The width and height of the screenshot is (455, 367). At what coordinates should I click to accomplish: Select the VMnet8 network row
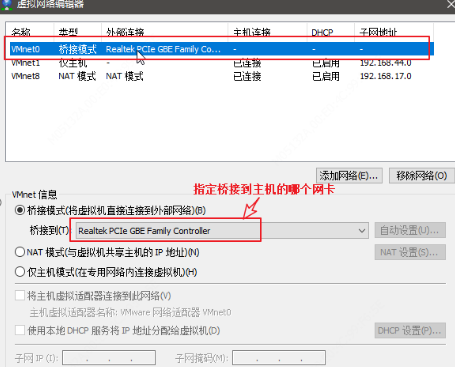222,76
